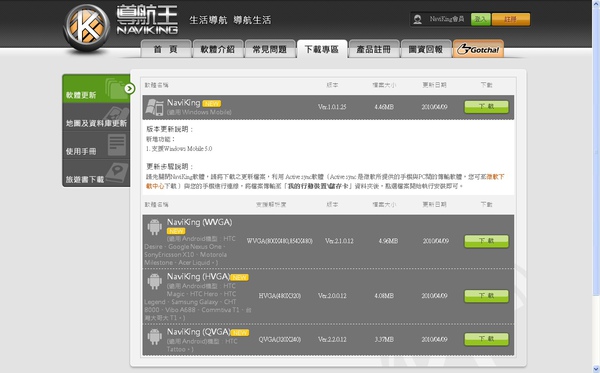Click the version text Ver.1.0.1.25
The width and height of the screenshot is (600, 373).
[x=332, y=107]
